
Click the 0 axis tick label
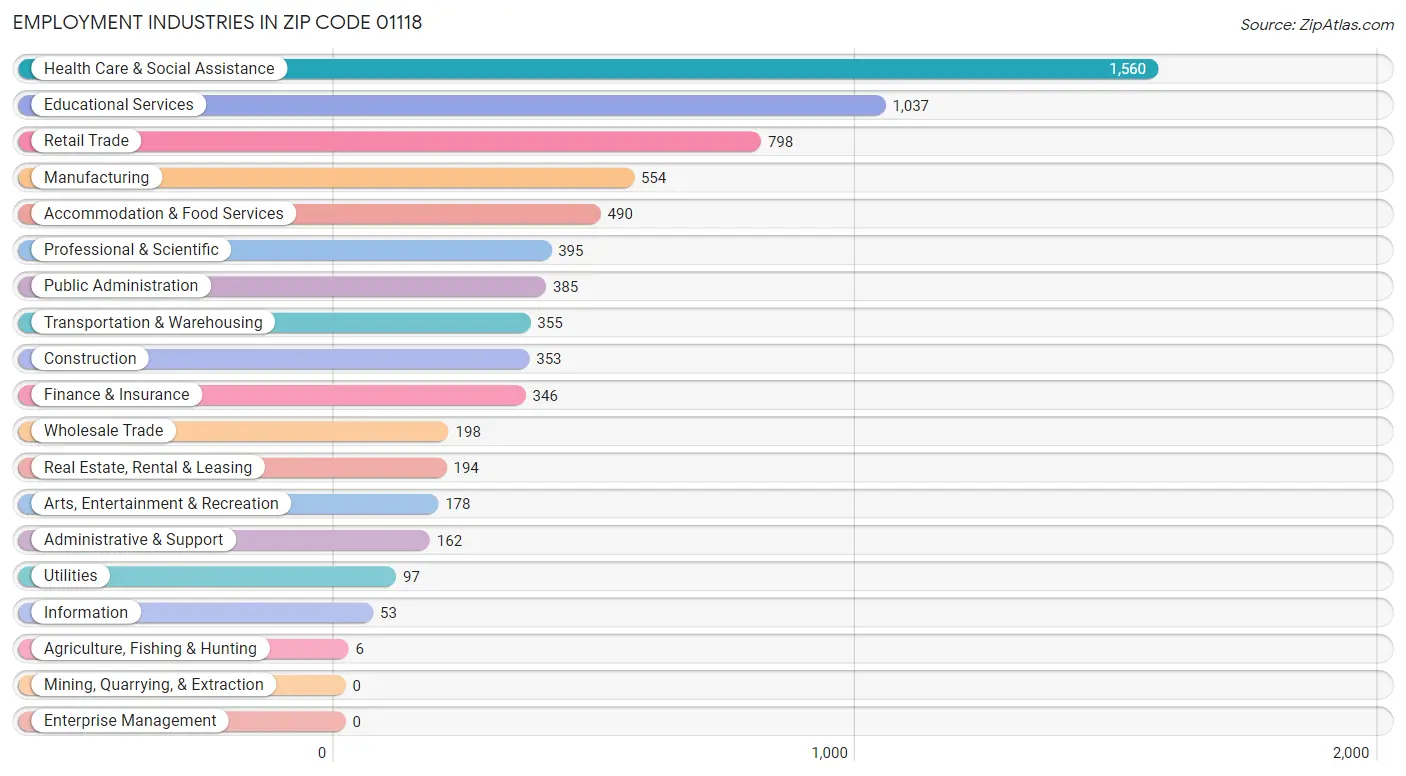(x=322, y=753)
